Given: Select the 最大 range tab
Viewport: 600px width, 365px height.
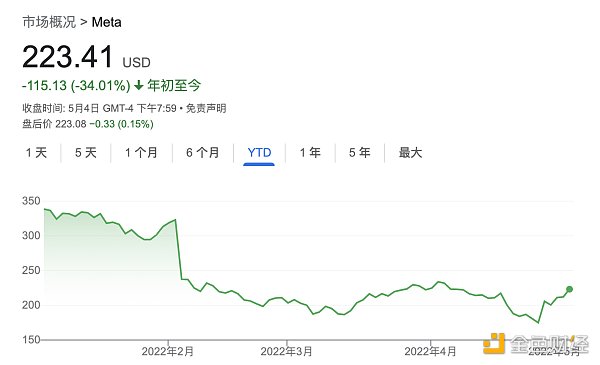Looking at the screenshot, I should [x=410, y=153].
